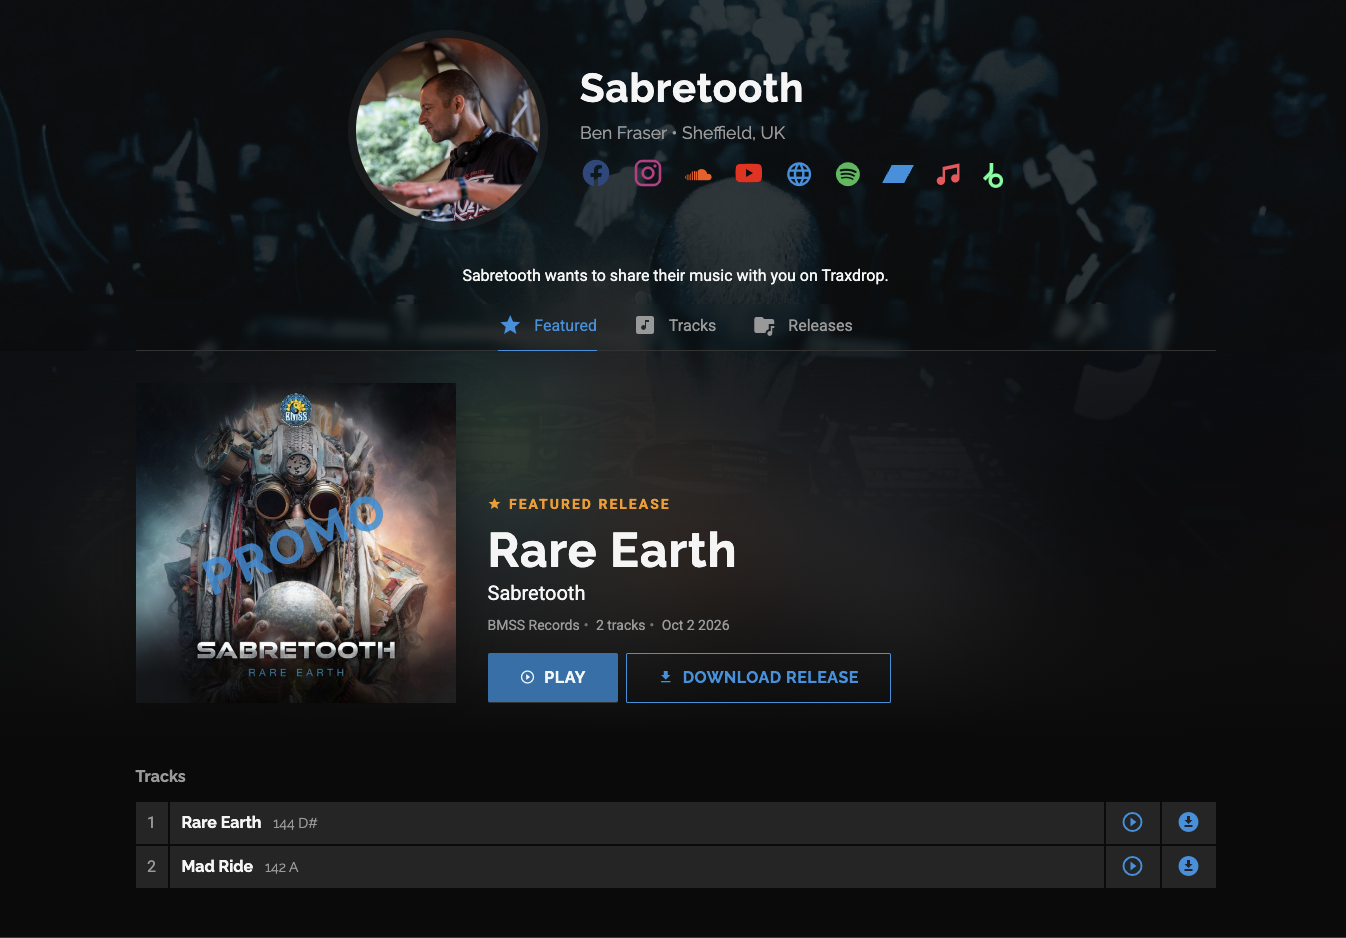
Task: Open the Spotify artist icon
Action: click(x=848, y=174)
